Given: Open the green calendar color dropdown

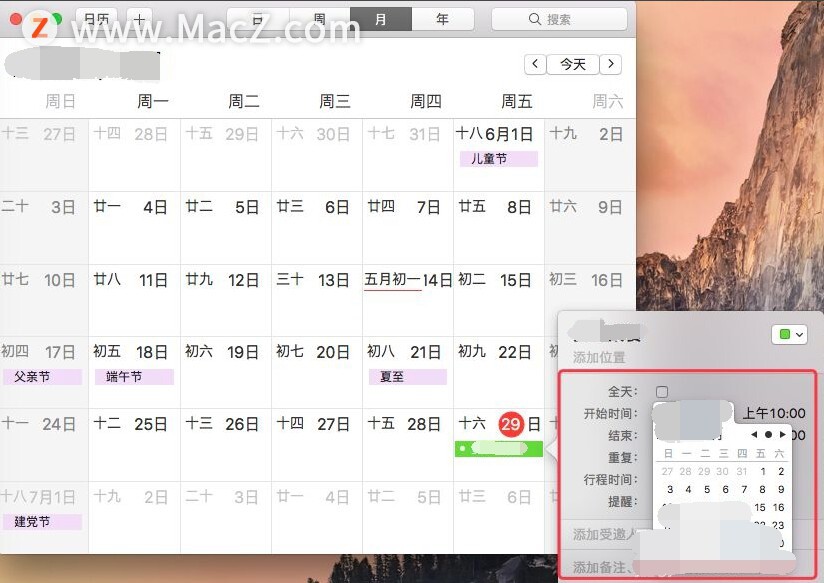Looking at the screenshot, I should (x=789, y=334).
